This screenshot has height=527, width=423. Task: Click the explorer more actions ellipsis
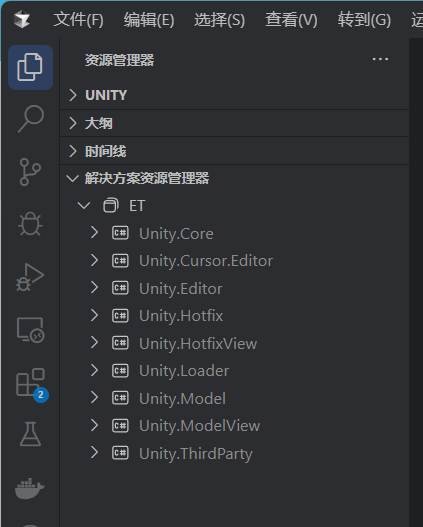click(x=380, y=59)
